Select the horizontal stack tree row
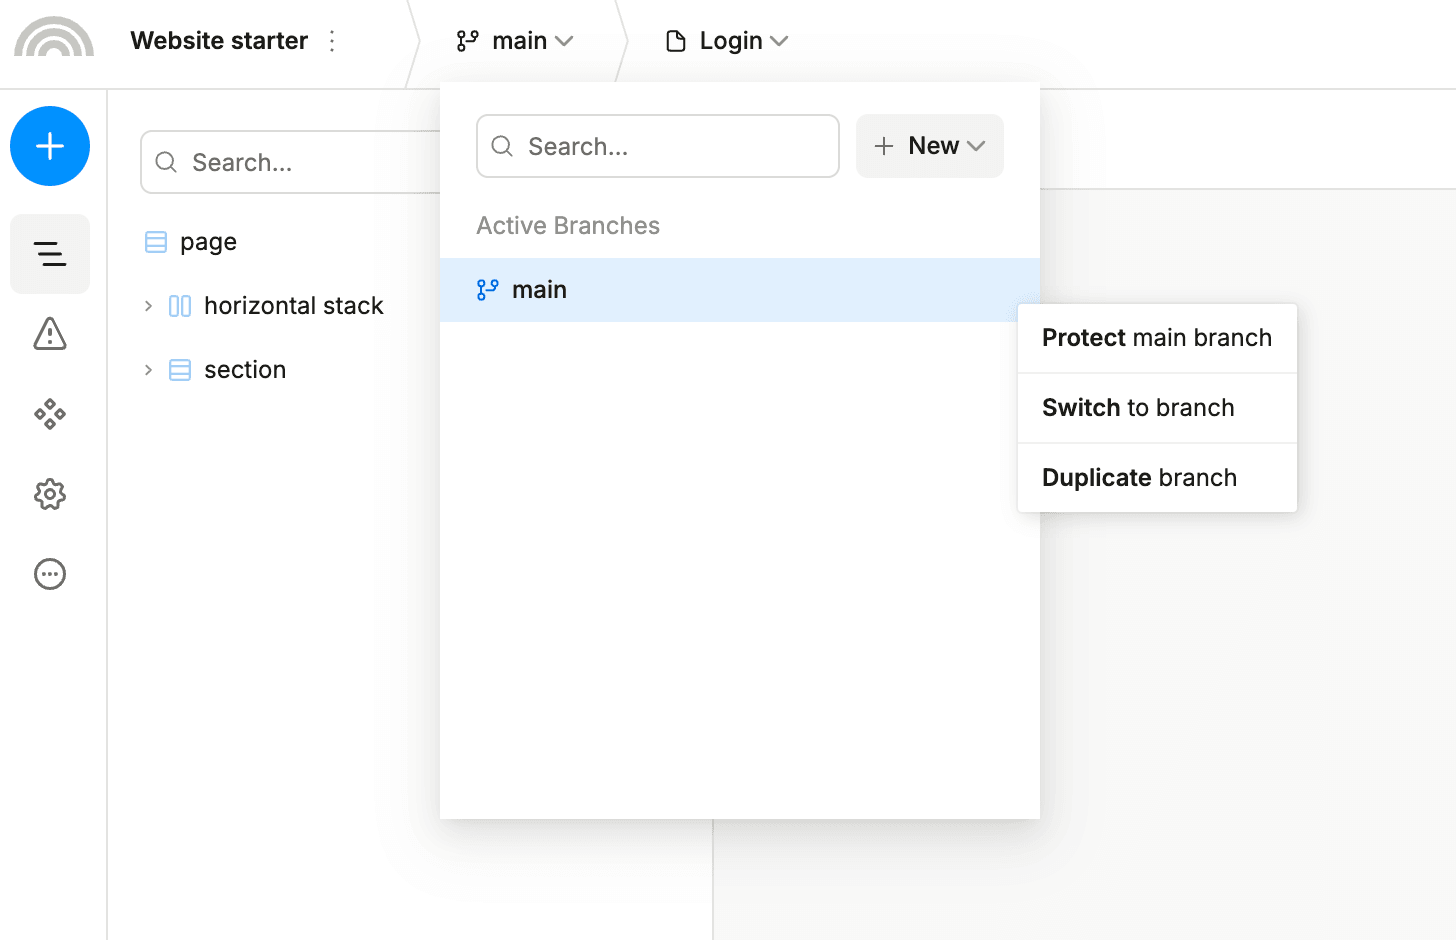This screenshot has height=940, width=1456. [274, 306]
